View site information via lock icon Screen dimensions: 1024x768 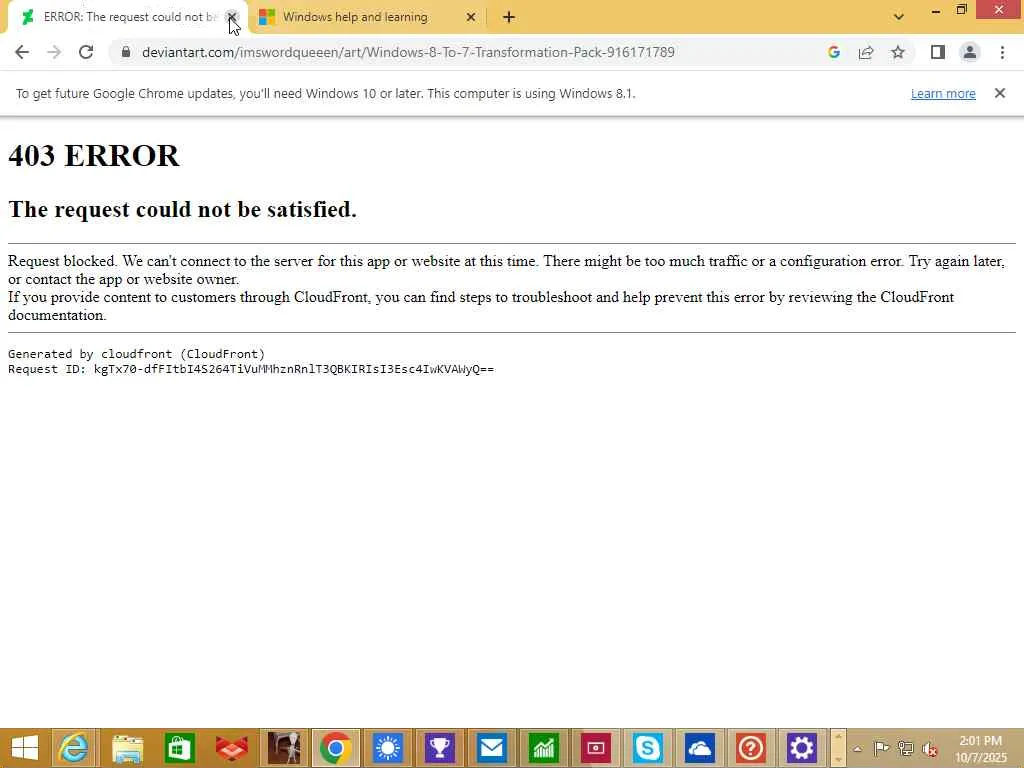125,52
